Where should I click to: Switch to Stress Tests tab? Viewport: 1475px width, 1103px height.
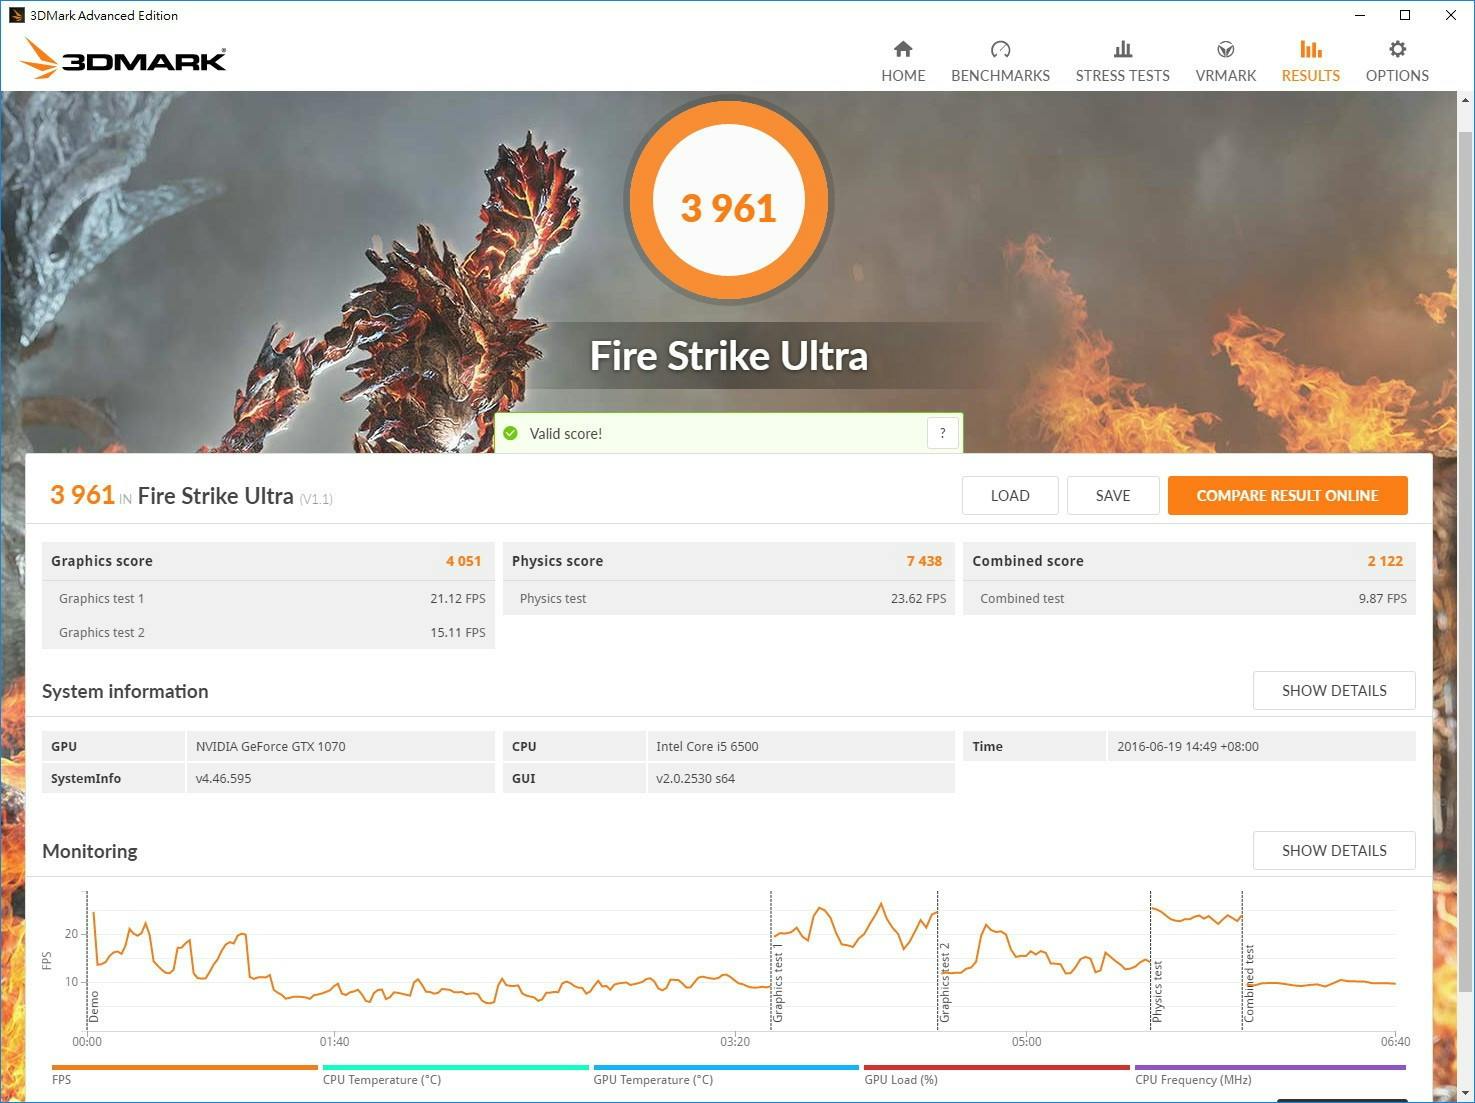click(x=1122, y=61)
